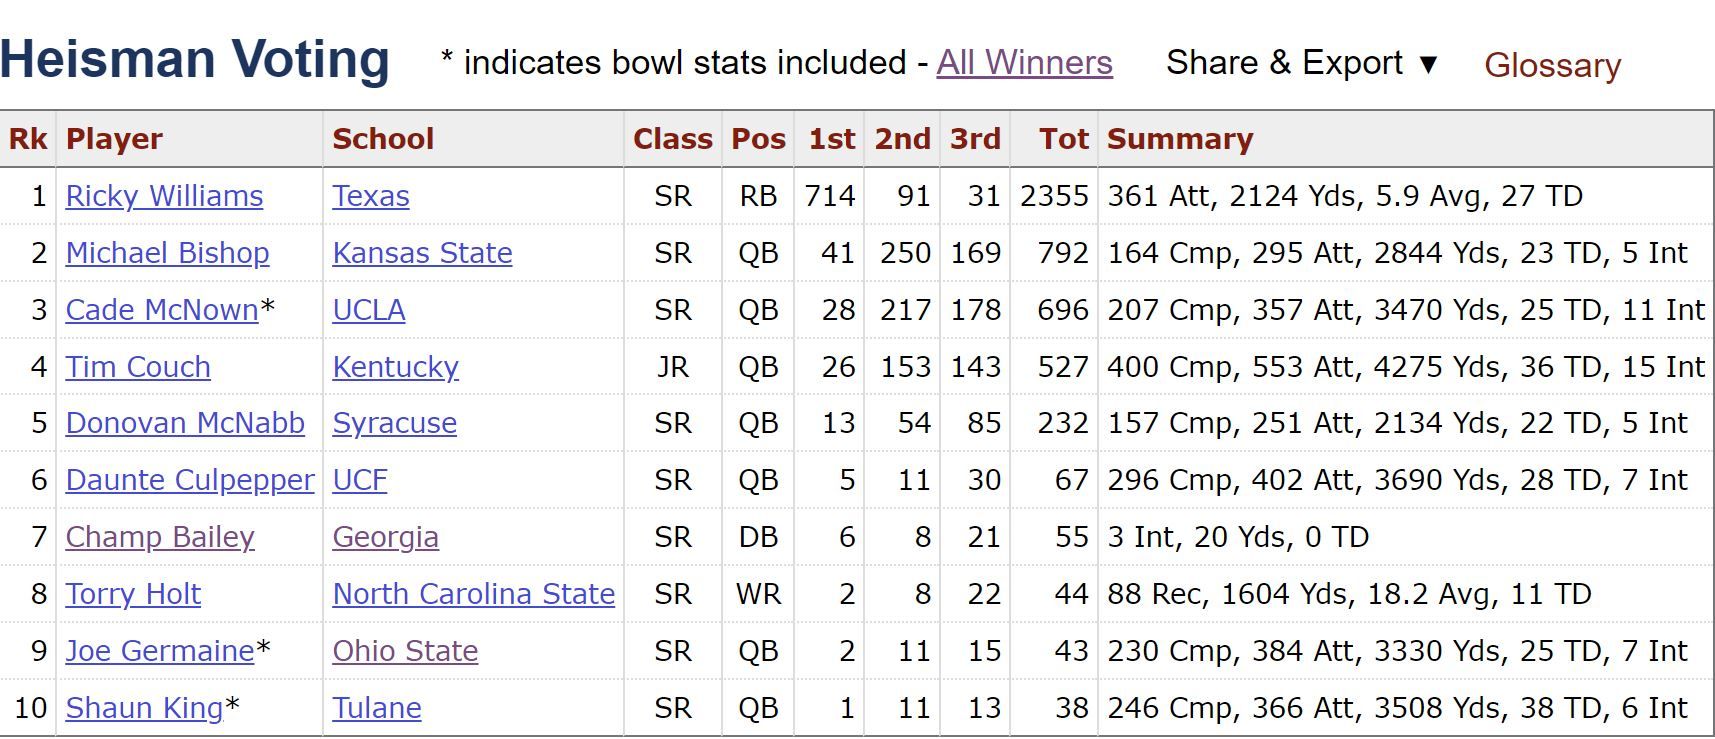The height and width of the screenshot is (739, 1715).
Task: Open Tim Couch player profile
Action: click(138, 367)
